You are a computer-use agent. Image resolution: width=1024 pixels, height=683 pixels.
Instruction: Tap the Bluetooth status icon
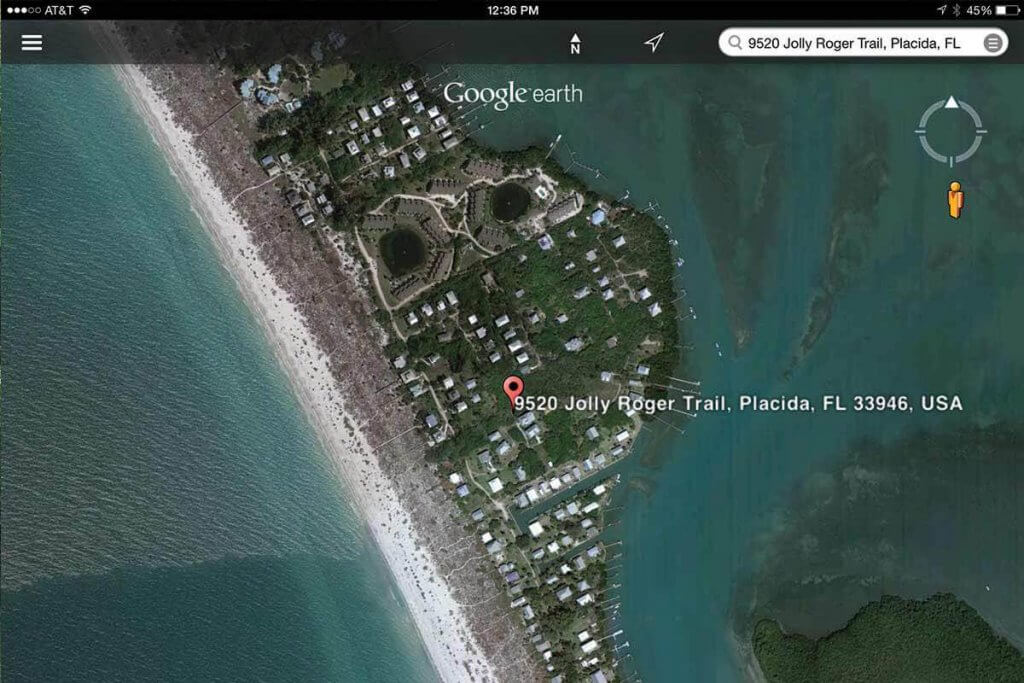click(957, 10)
